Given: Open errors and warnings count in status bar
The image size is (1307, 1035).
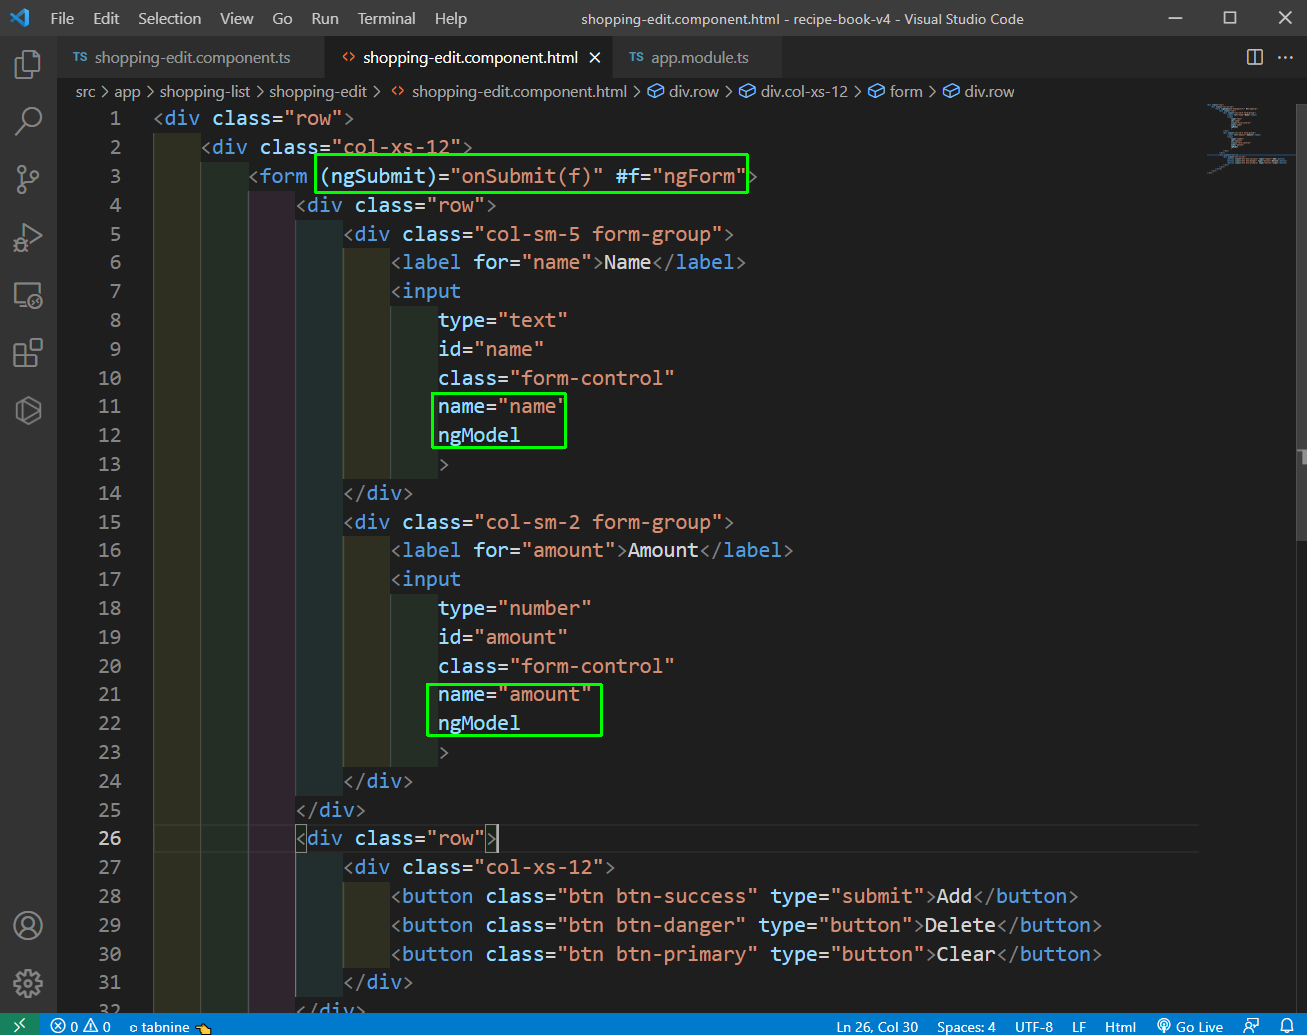Looking at the screenshot, I should click(x=81, y=1026).
